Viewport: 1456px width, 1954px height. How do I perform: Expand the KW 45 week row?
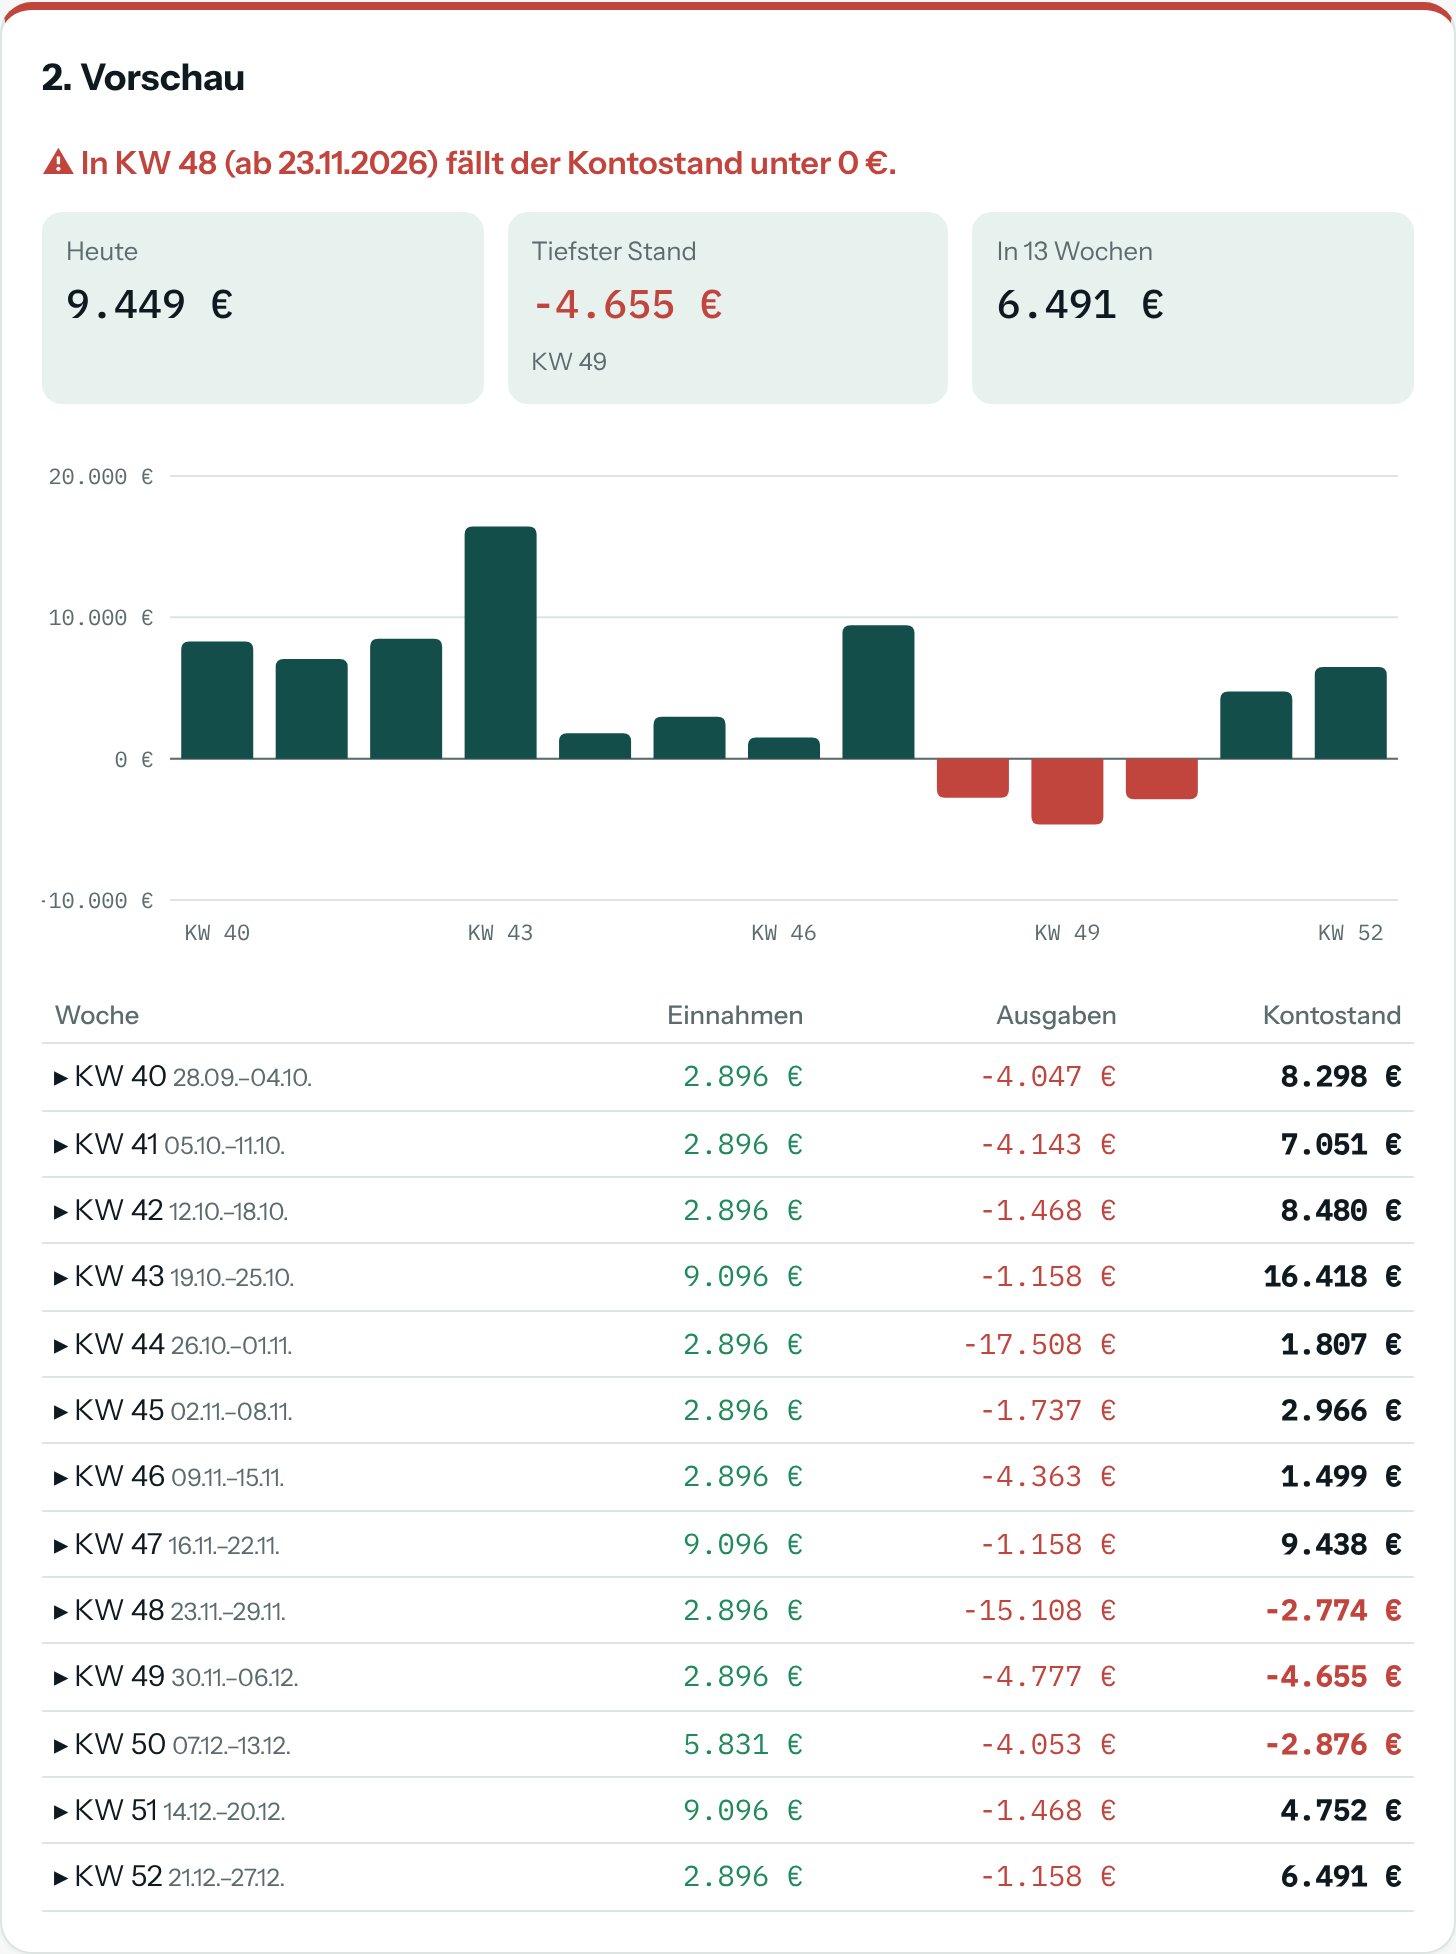click(x=727, y=1411)
